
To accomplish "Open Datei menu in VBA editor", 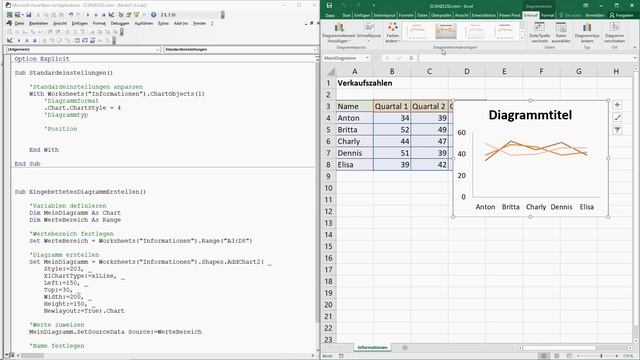I will coord(19,23).
